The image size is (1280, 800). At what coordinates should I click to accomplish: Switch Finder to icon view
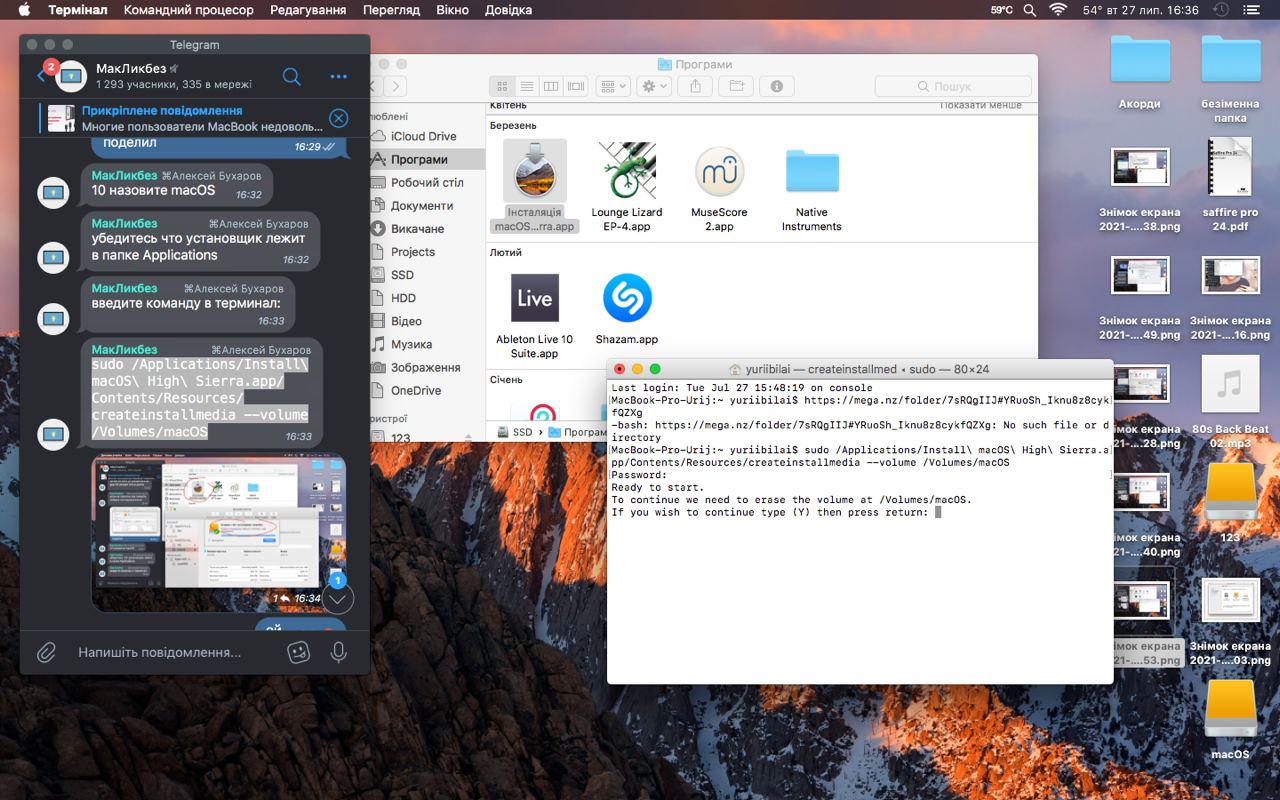click(502, 86)
